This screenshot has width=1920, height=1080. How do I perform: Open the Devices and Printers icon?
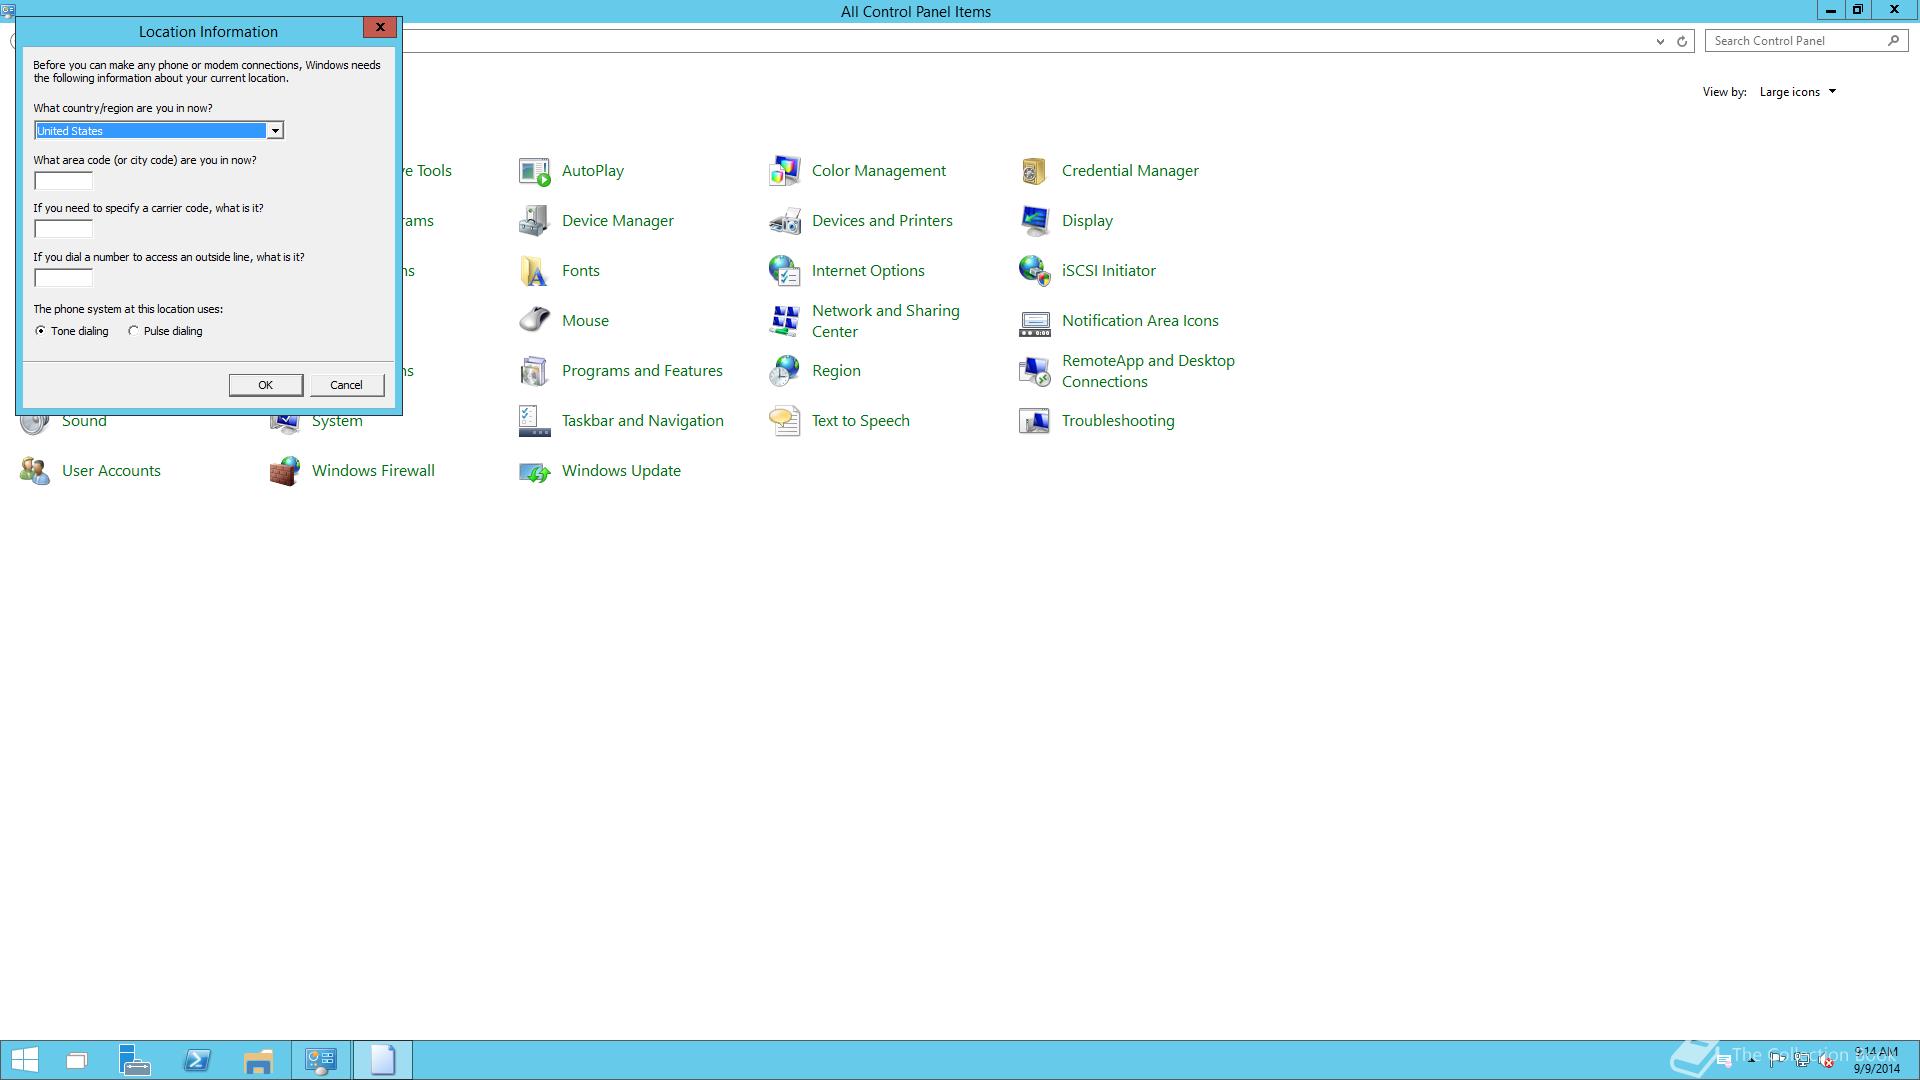tap(785, 221)
